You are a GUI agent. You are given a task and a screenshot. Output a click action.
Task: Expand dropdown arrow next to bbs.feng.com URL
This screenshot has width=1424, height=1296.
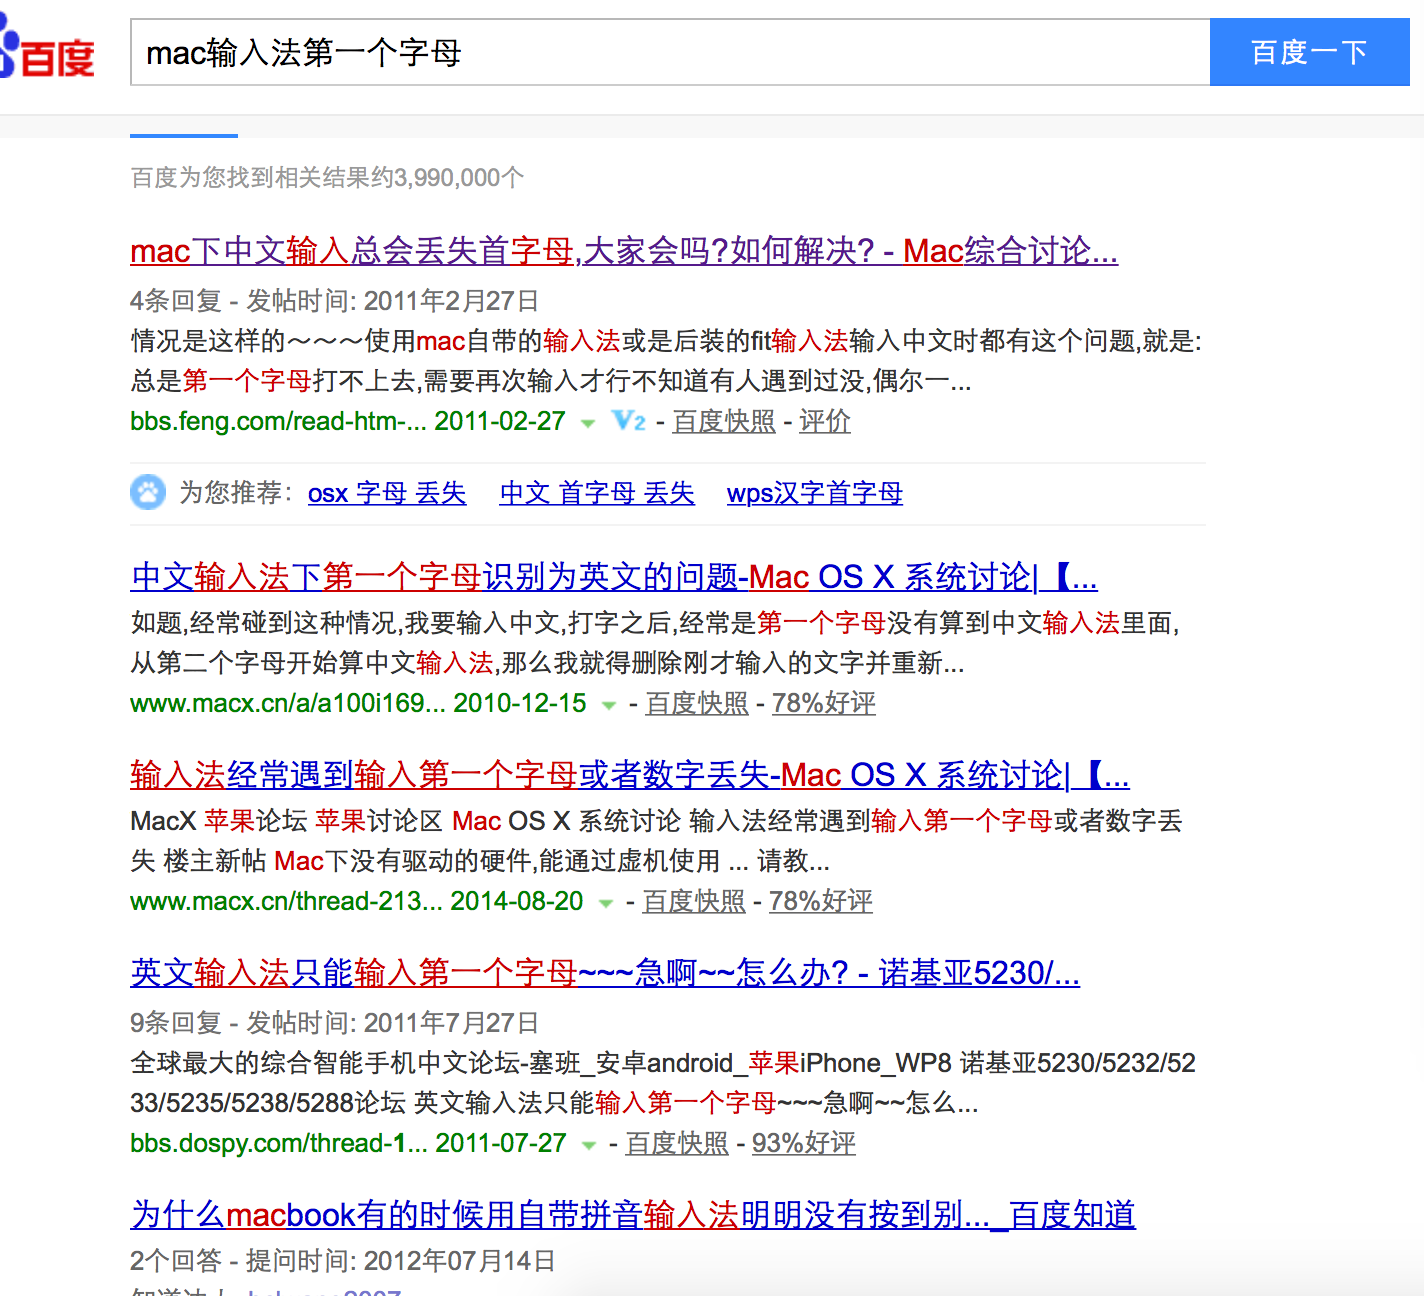(588, 423)
